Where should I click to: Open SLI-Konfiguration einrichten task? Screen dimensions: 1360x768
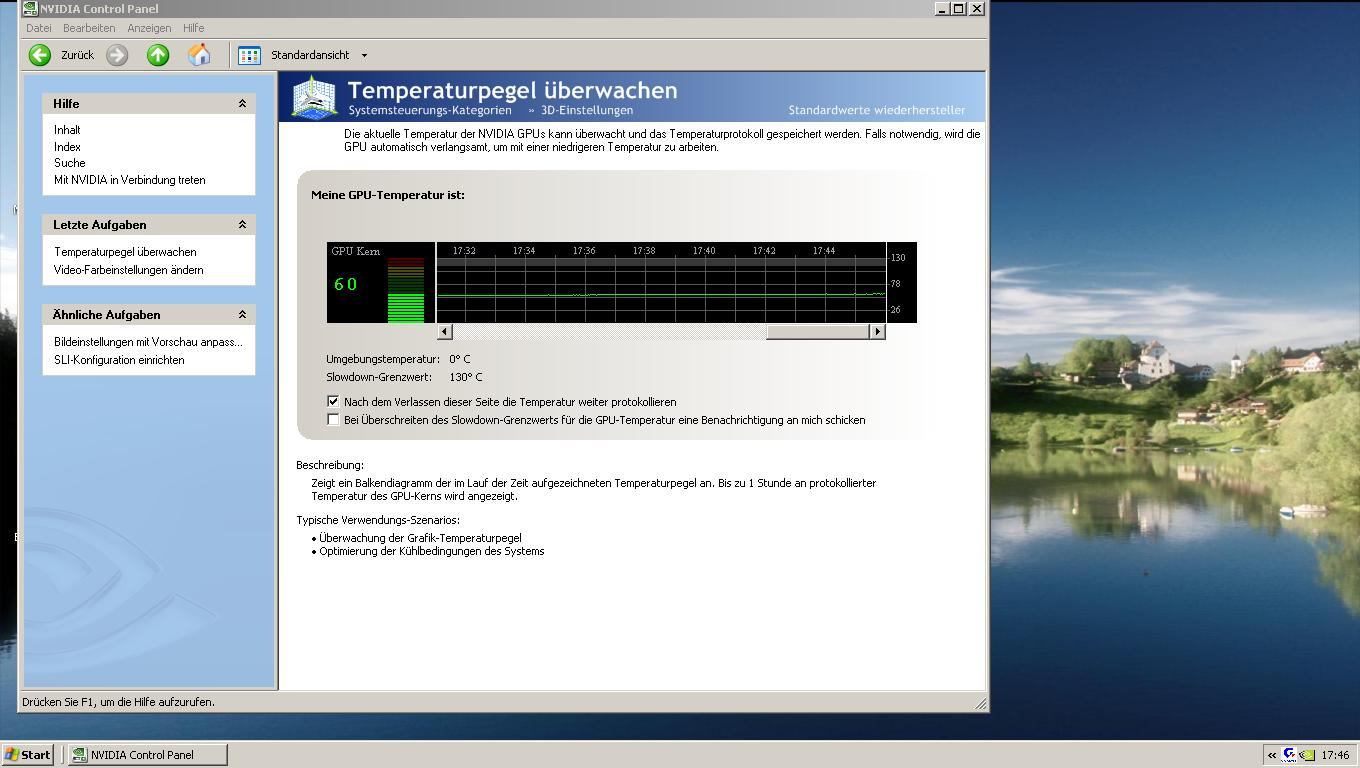click(x=119, y=360)
